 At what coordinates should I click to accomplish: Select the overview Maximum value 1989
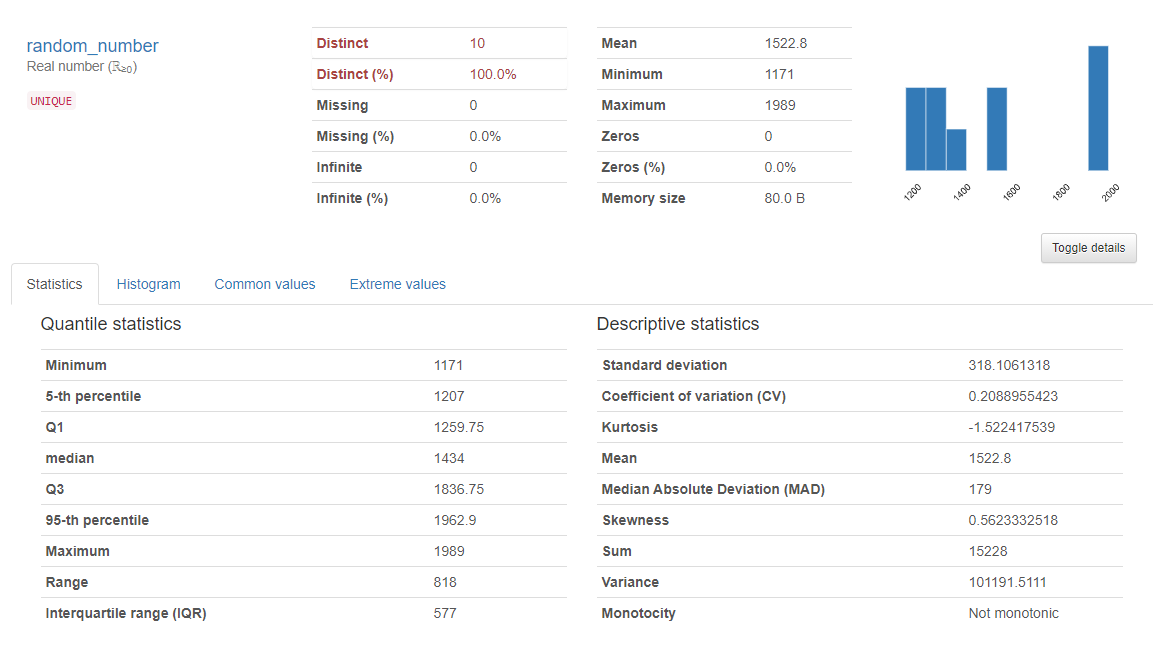[780, 105]
